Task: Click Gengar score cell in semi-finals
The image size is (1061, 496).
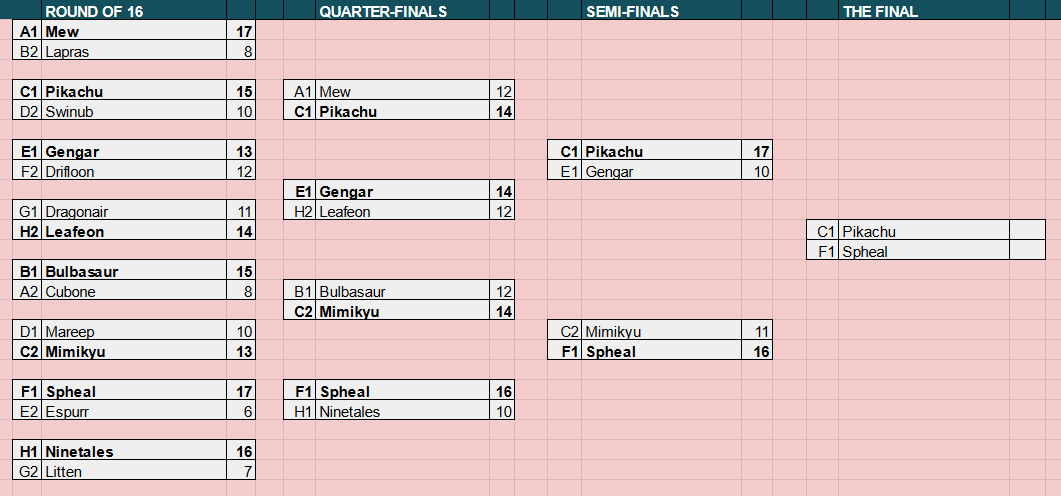Action: pyautogui.click(x=757, y=172)
